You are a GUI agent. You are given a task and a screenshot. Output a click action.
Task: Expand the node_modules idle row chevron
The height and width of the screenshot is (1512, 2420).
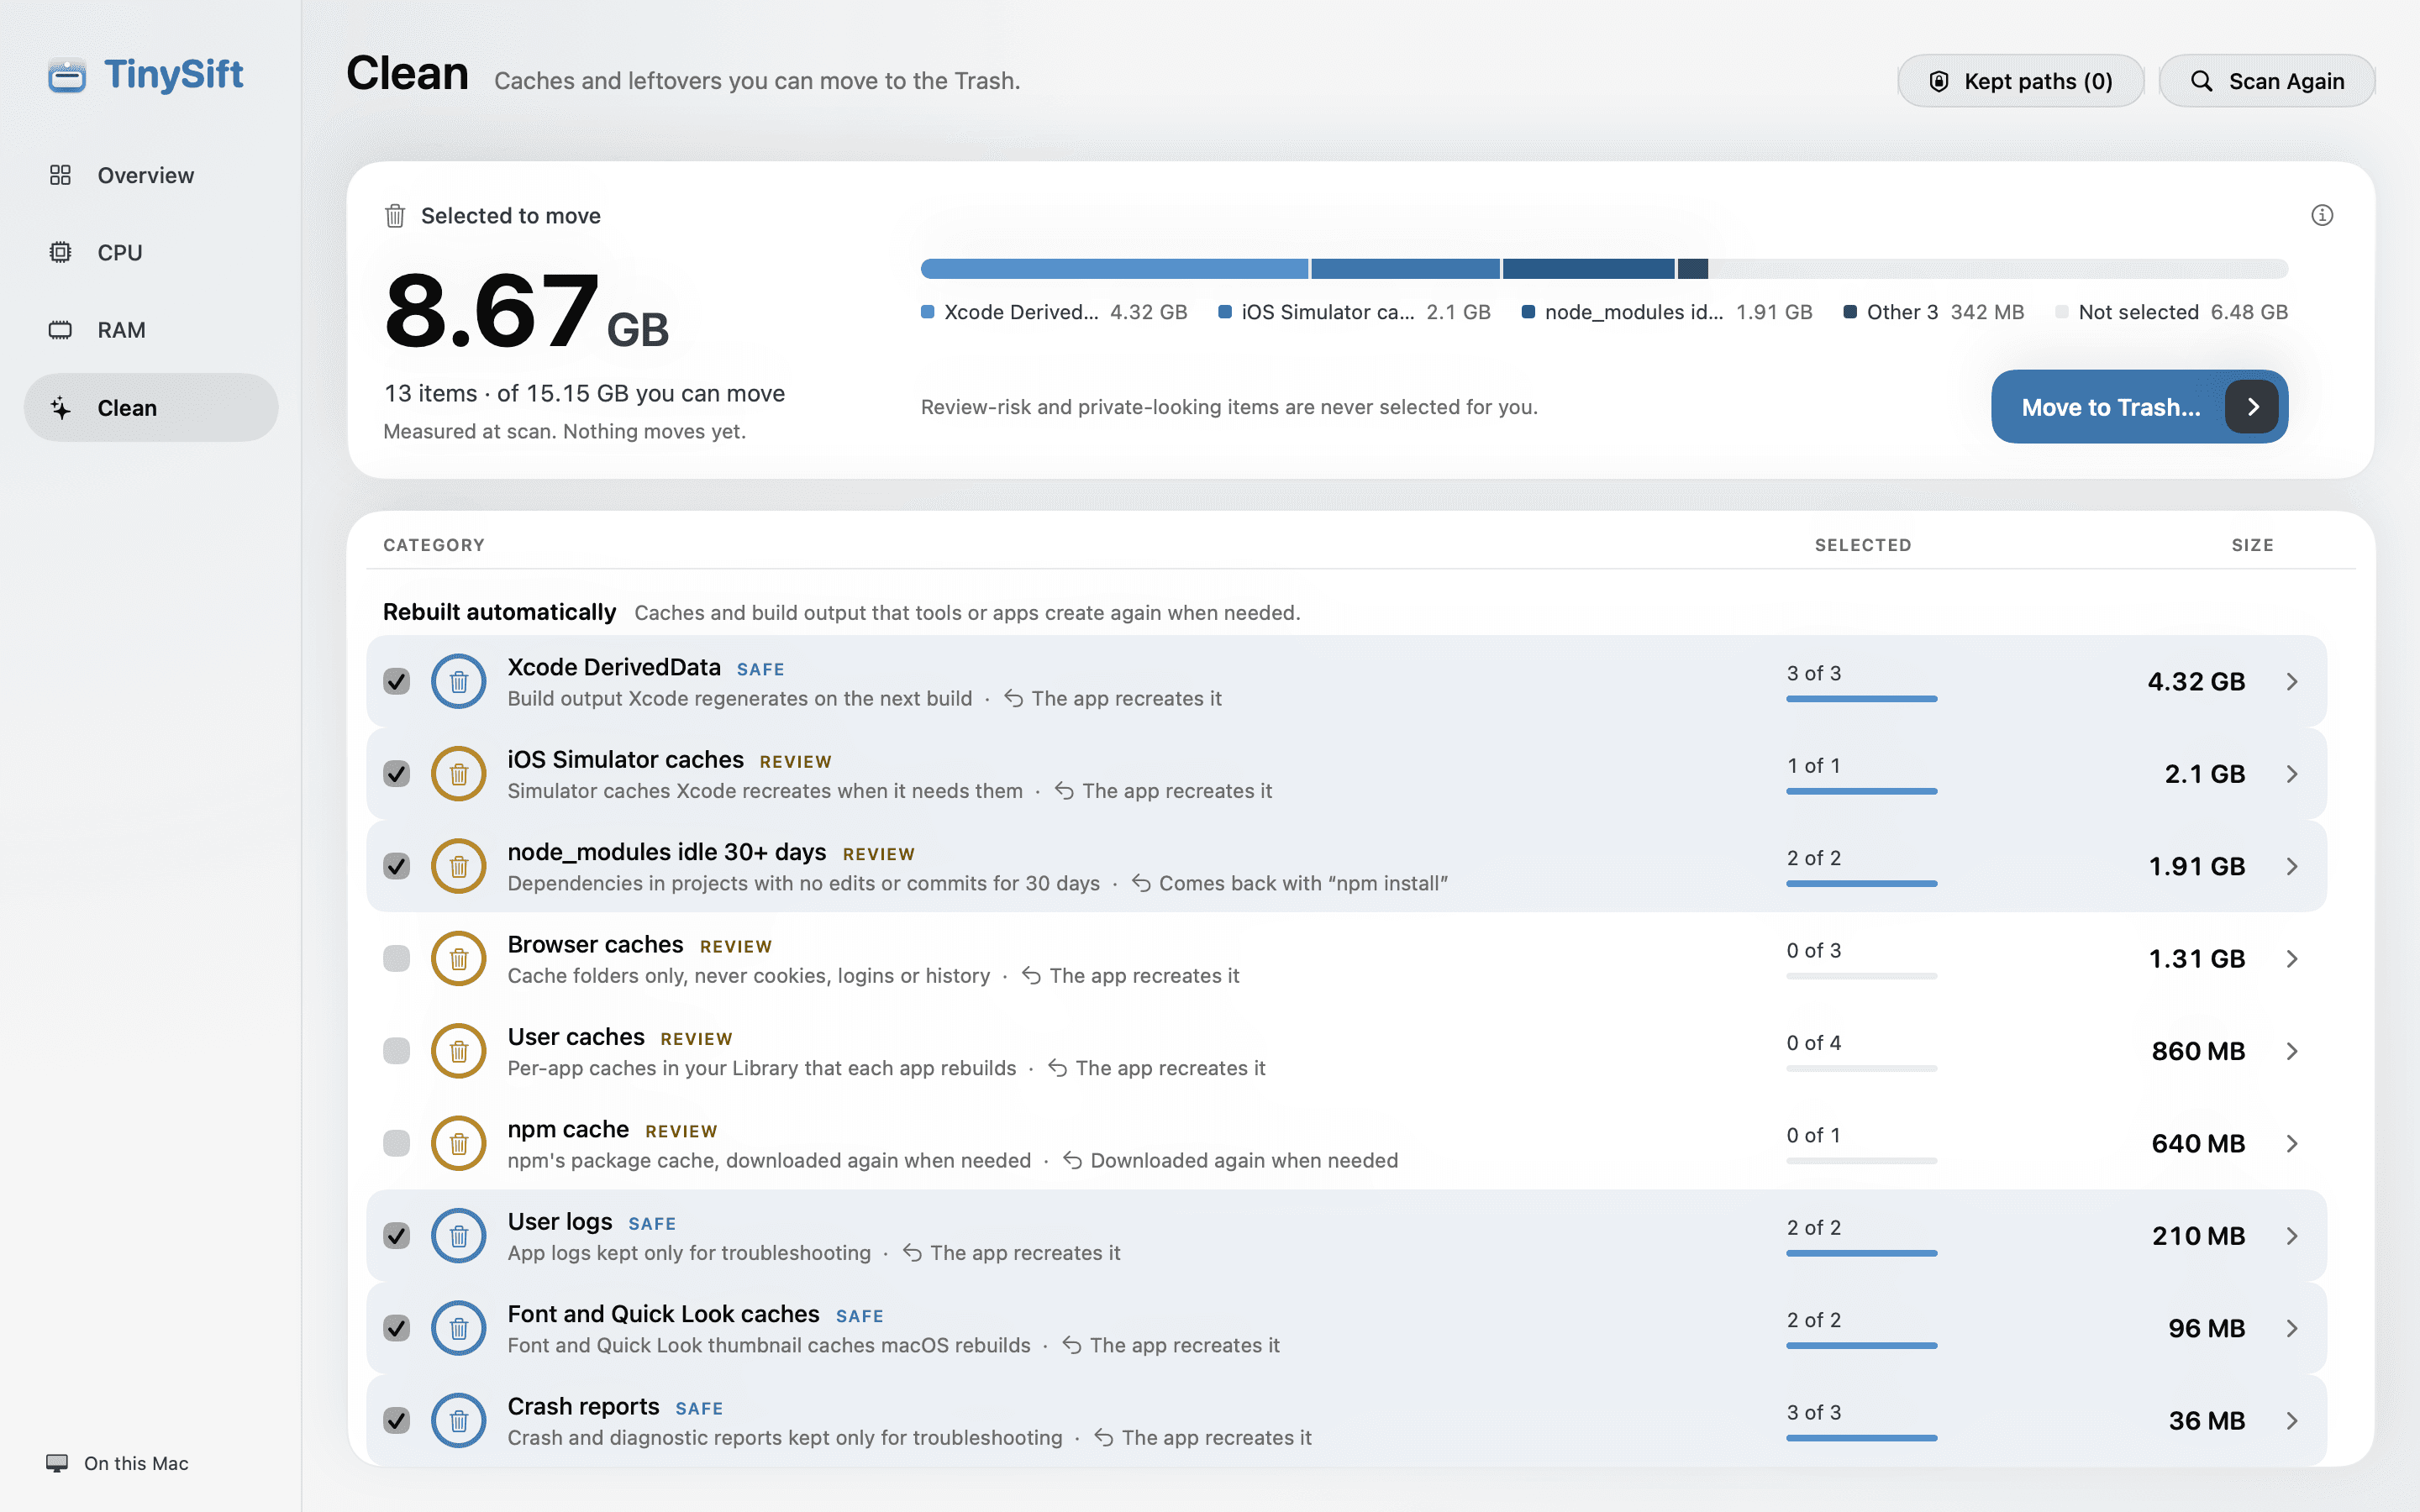tap(2292, 866)
